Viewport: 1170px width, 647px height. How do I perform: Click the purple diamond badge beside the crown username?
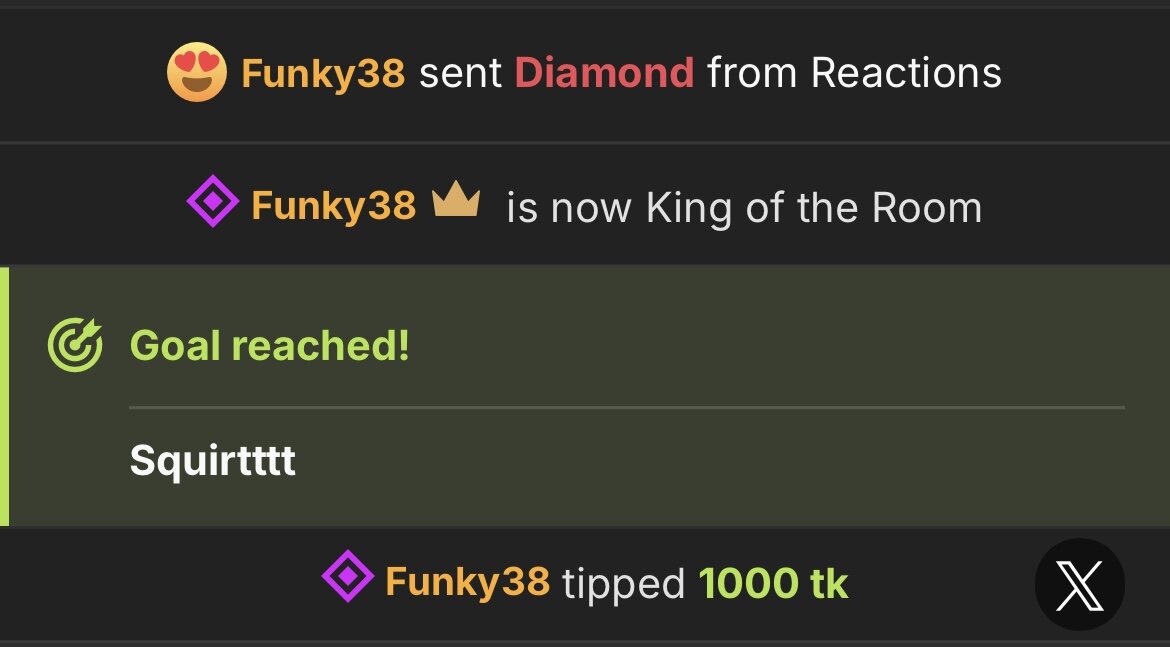212,204
